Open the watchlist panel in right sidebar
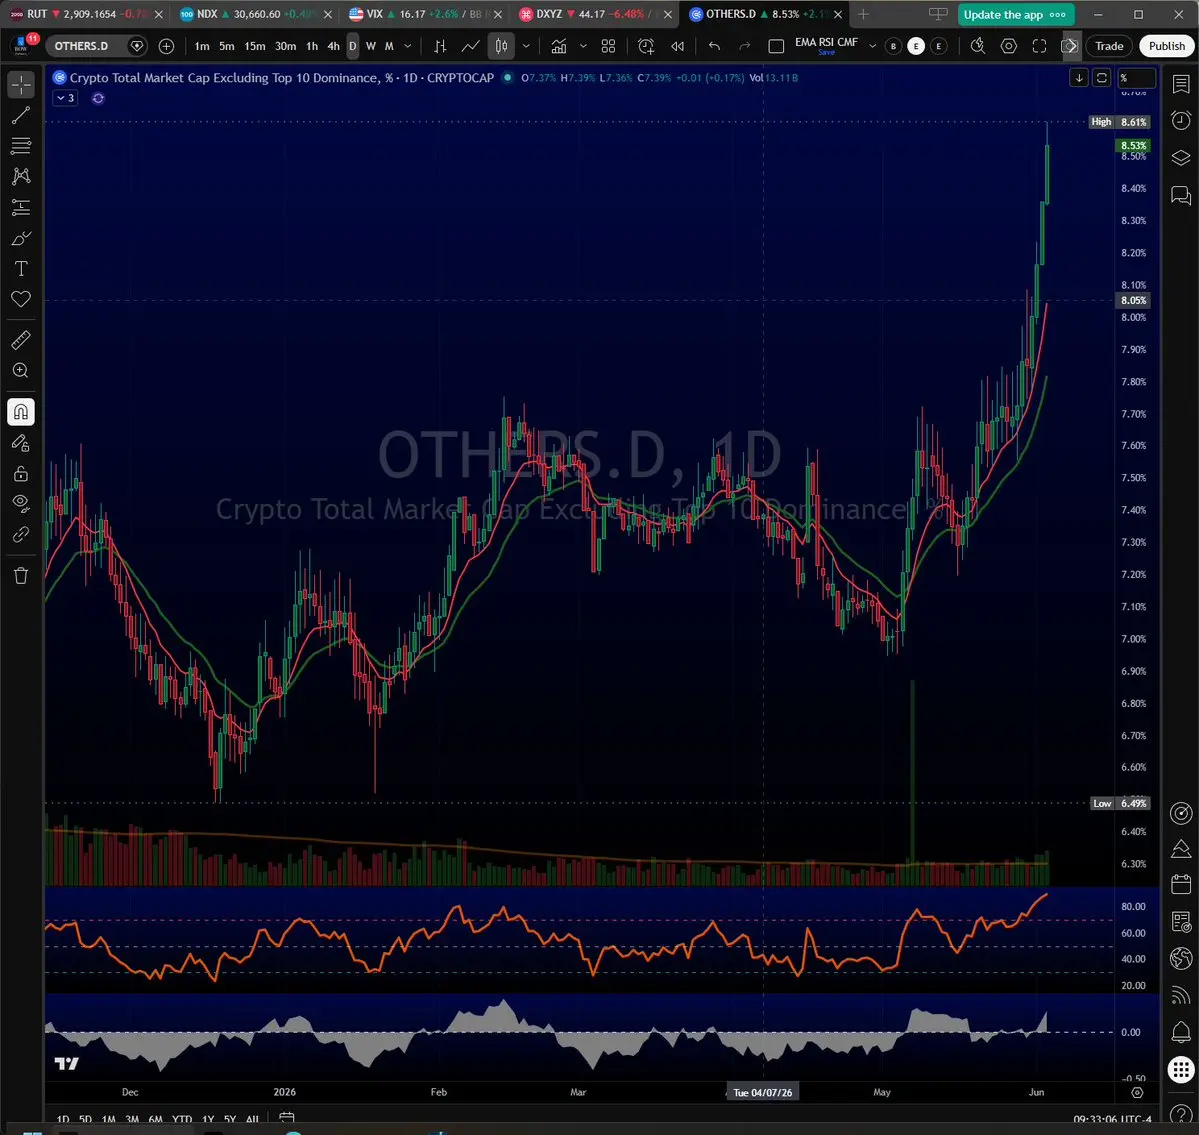This screenshot has width=1199, height=1135. pyautogui.click(x=1181, y=84)
